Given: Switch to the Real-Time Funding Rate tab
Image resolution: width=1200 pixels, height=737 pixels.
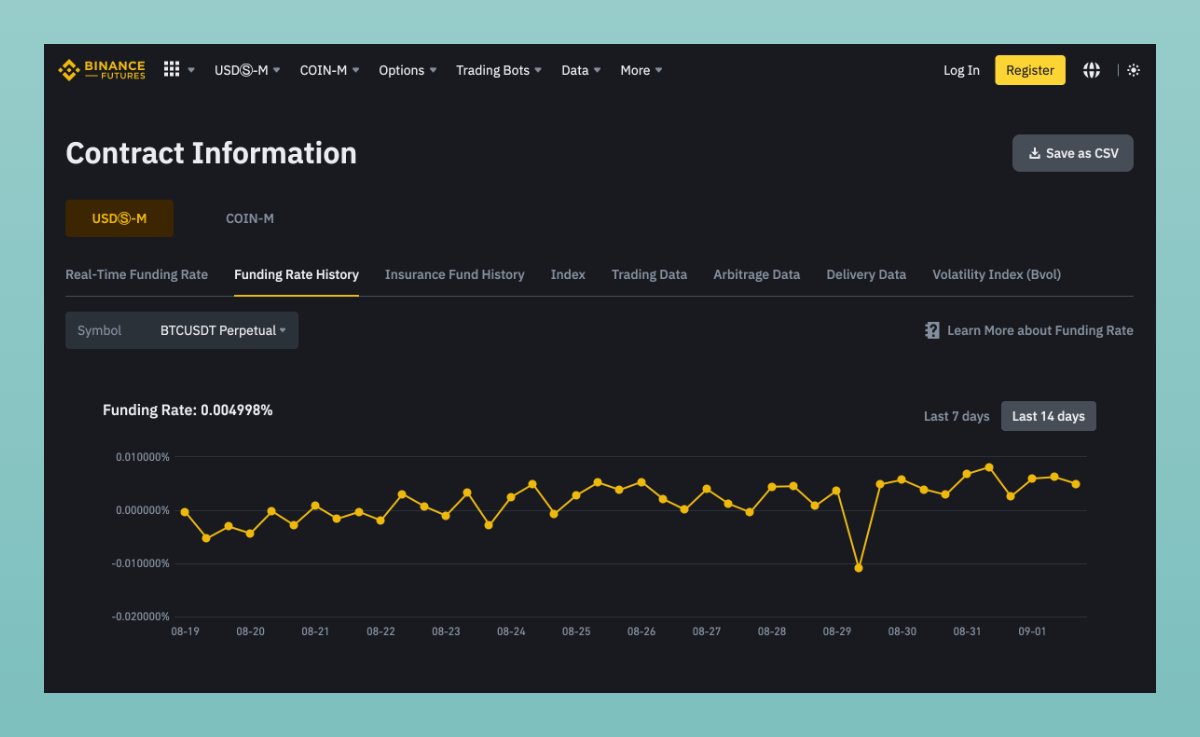Looking at the screenshot, I should click(137, 274).
